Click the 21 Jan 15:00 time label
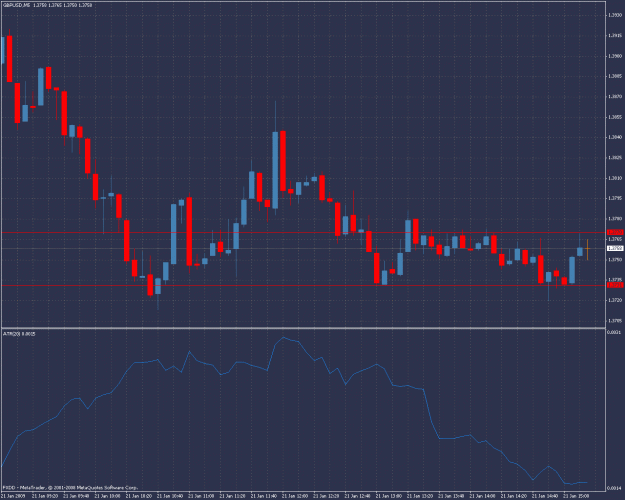 click(x=576, y=496)
